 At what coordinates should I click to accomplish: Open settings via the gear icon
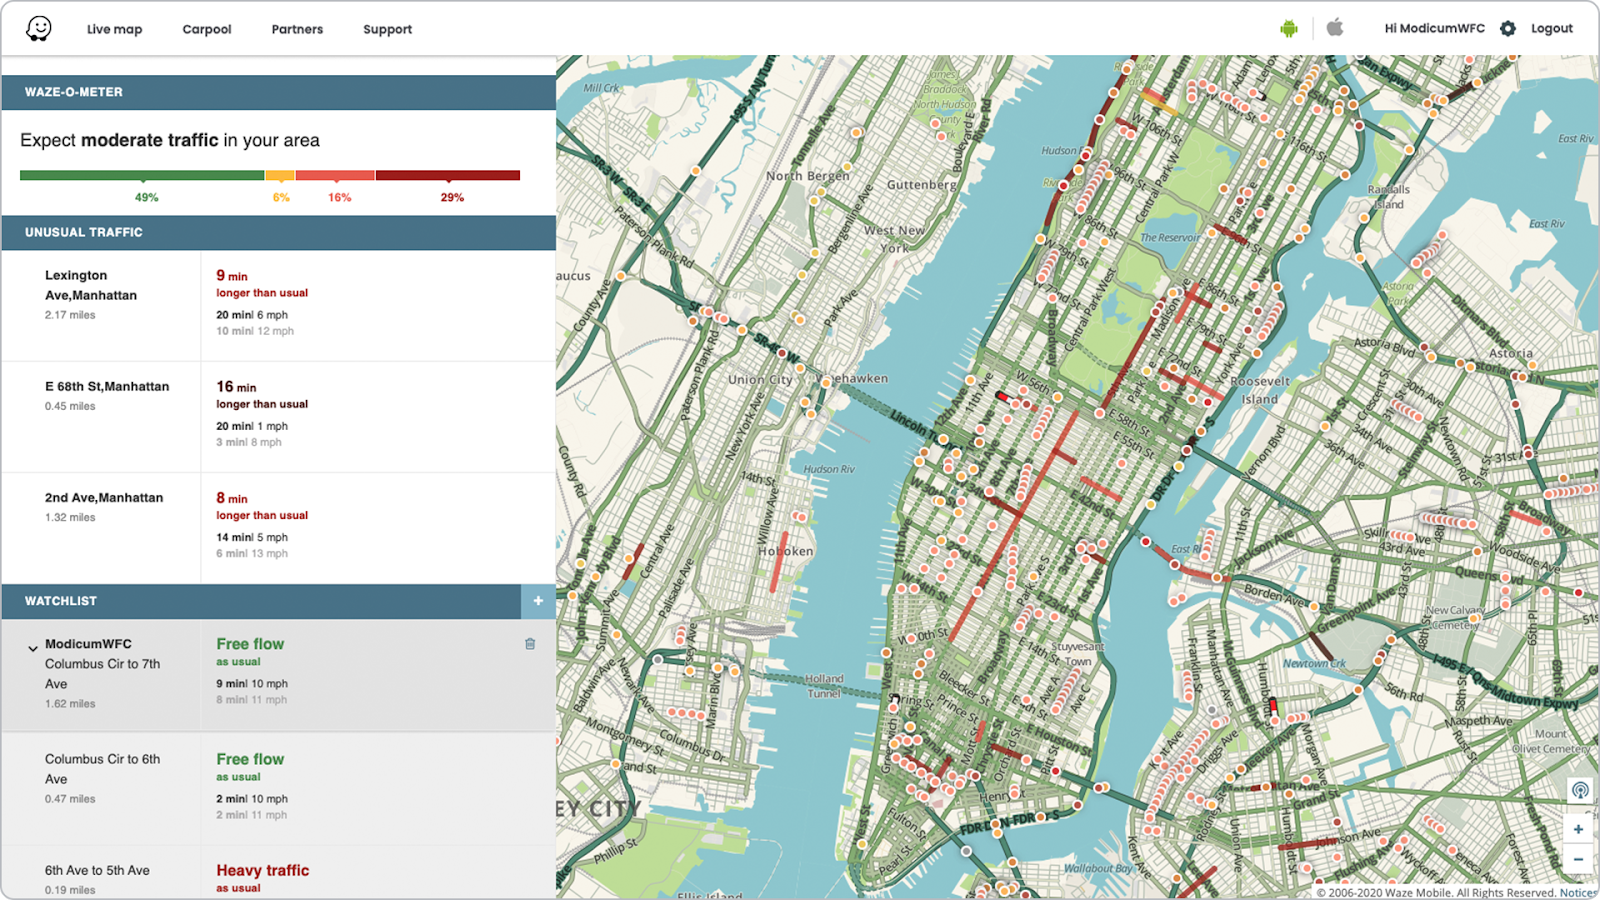(x=1508, y=29)
